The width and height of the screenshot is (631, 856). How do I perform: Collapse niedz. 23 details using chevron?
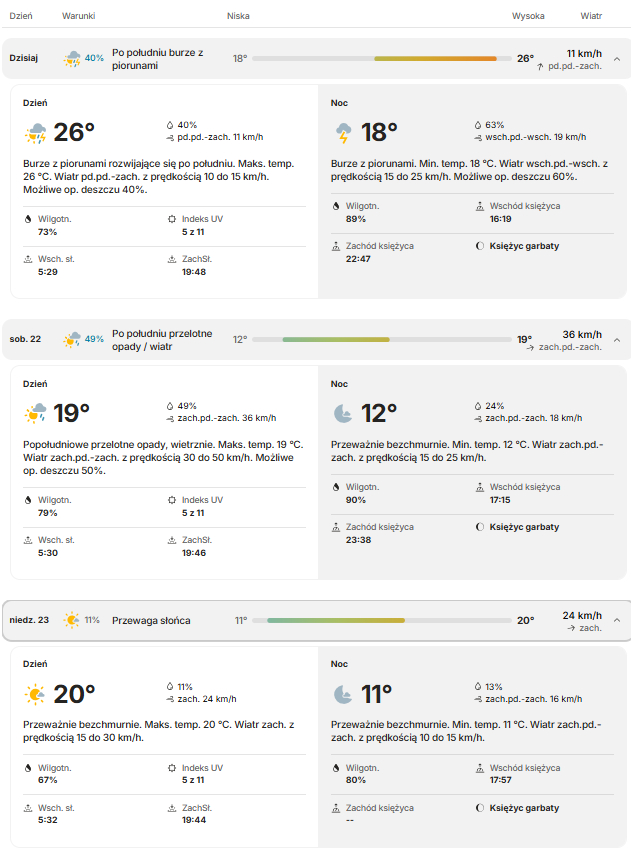(617, 620)
